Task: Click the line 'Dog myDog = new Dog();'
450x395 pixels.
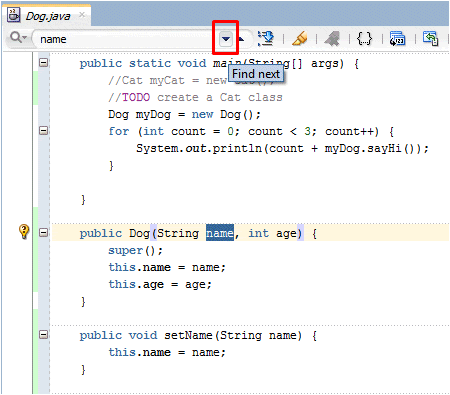Action: 184,115
